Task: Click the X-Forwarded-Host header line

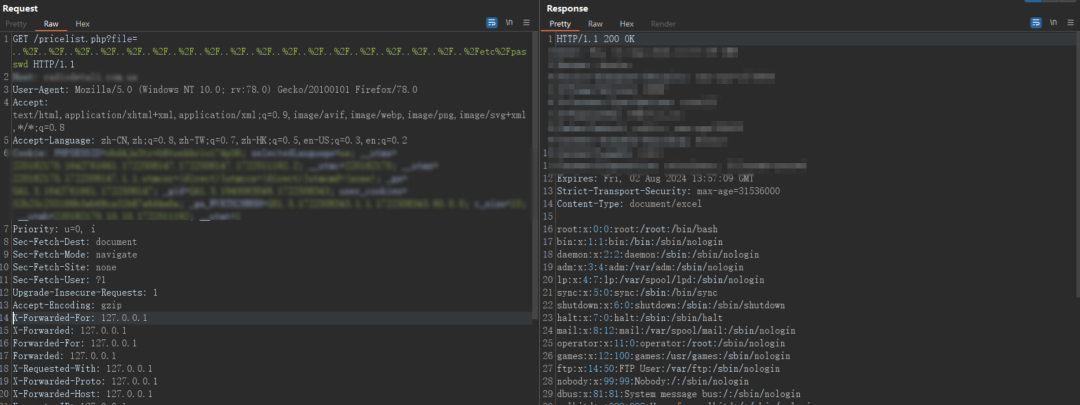Action: [x=83, y=394]
